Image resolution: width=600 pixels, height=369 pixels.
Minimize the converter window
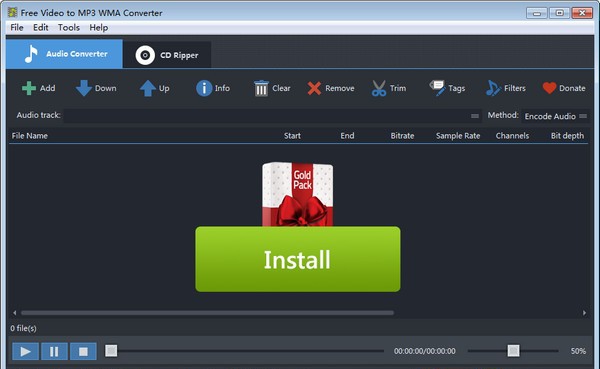[536, 13]
